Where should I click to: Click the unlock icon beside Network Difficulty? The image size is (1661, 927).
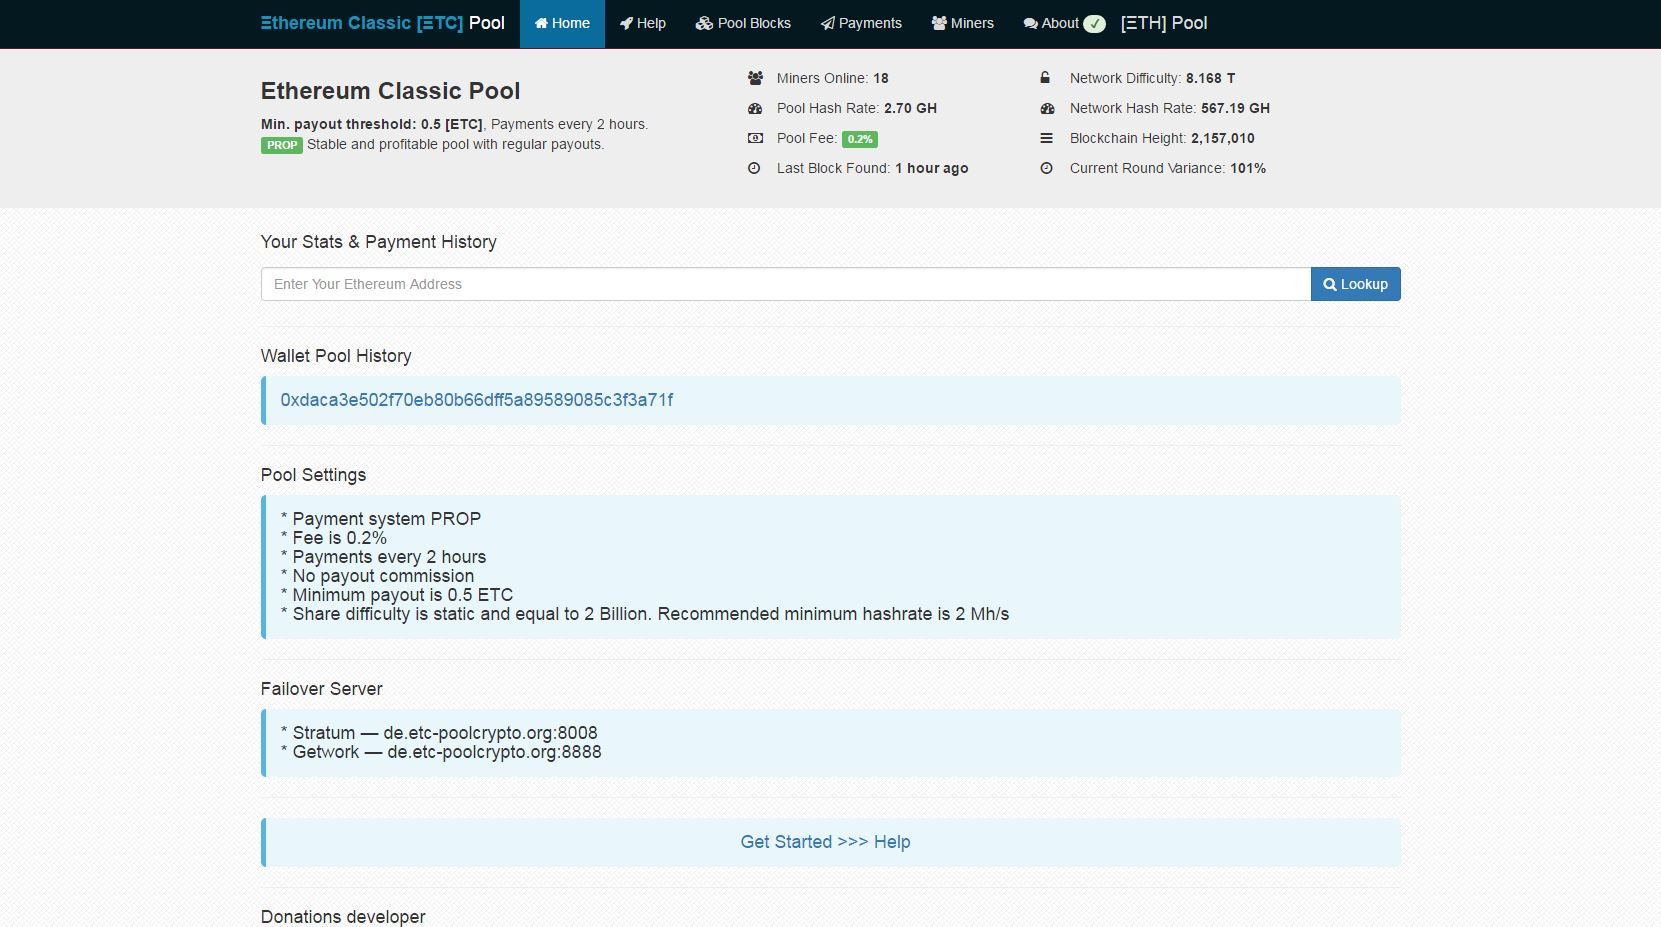[1045, 78]
